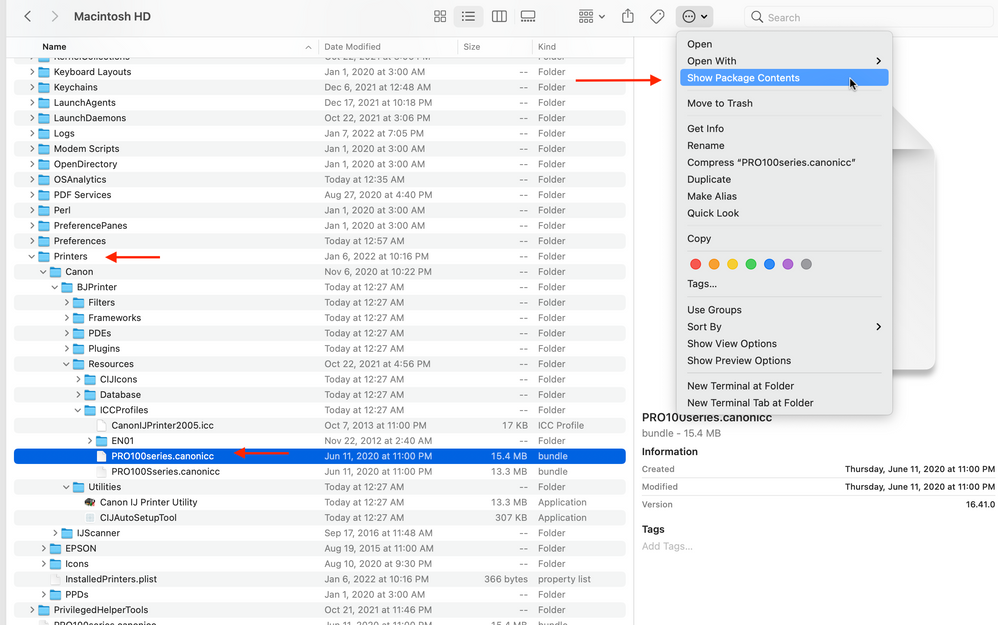Collapse the Printers folder
This screenshot has height=625, width=998.
click(x=32, y=256)
